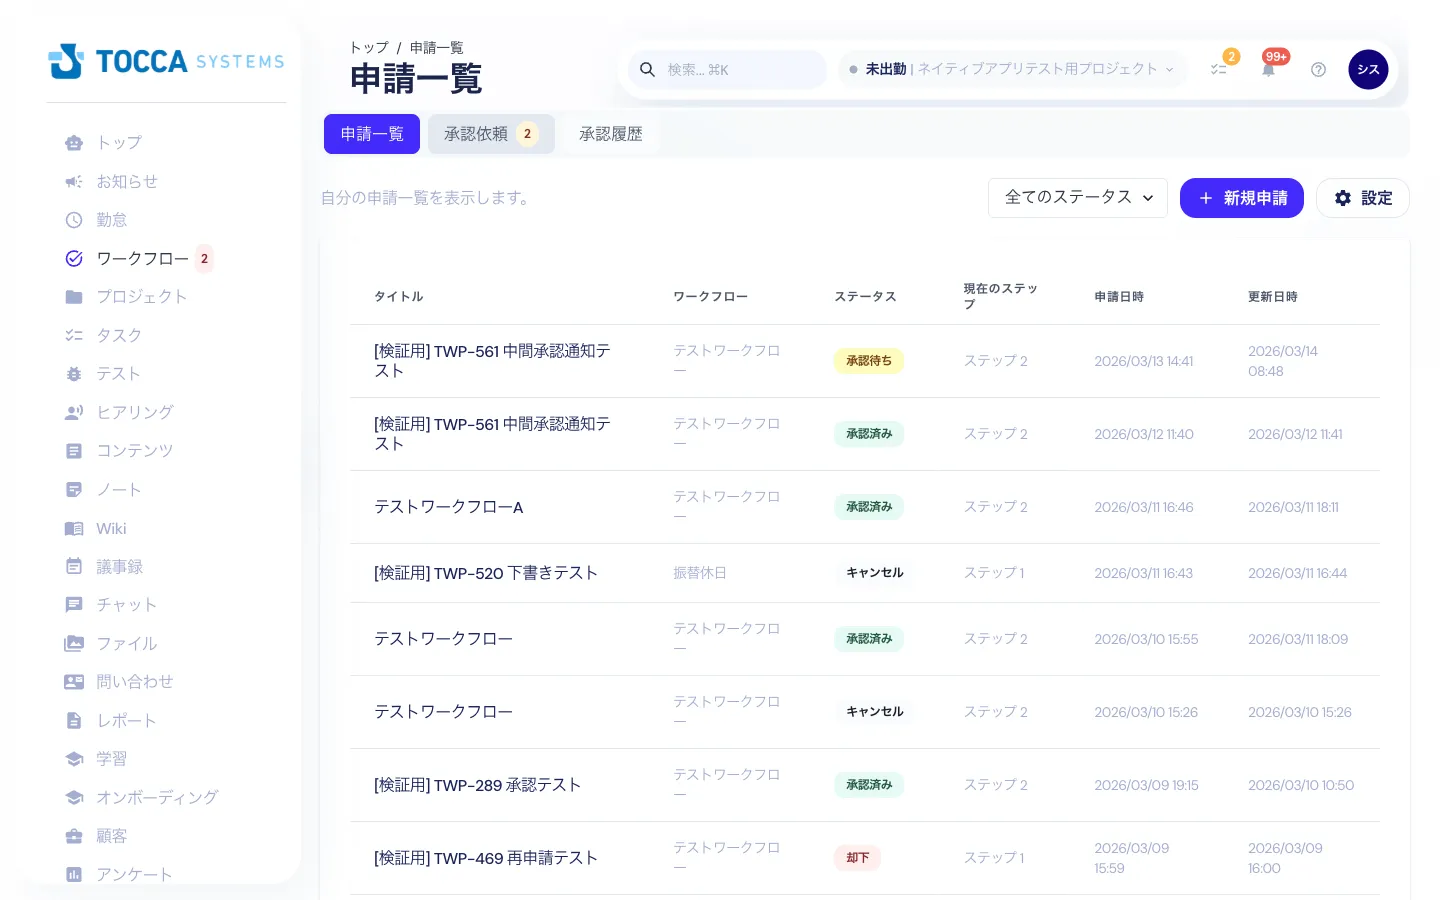The height and width of the screenshot is (900, 1440).
Task: Open the シス user avatar menu
Action: click(x=1368, y=69)
